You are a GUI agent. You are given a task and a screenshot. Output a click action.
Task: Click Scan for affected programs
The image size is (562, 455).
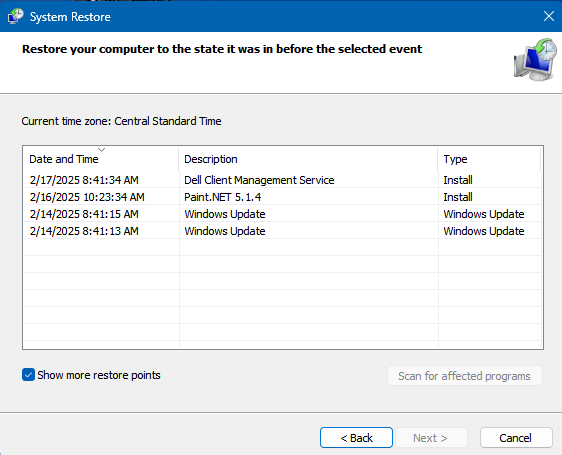(465, 376)
